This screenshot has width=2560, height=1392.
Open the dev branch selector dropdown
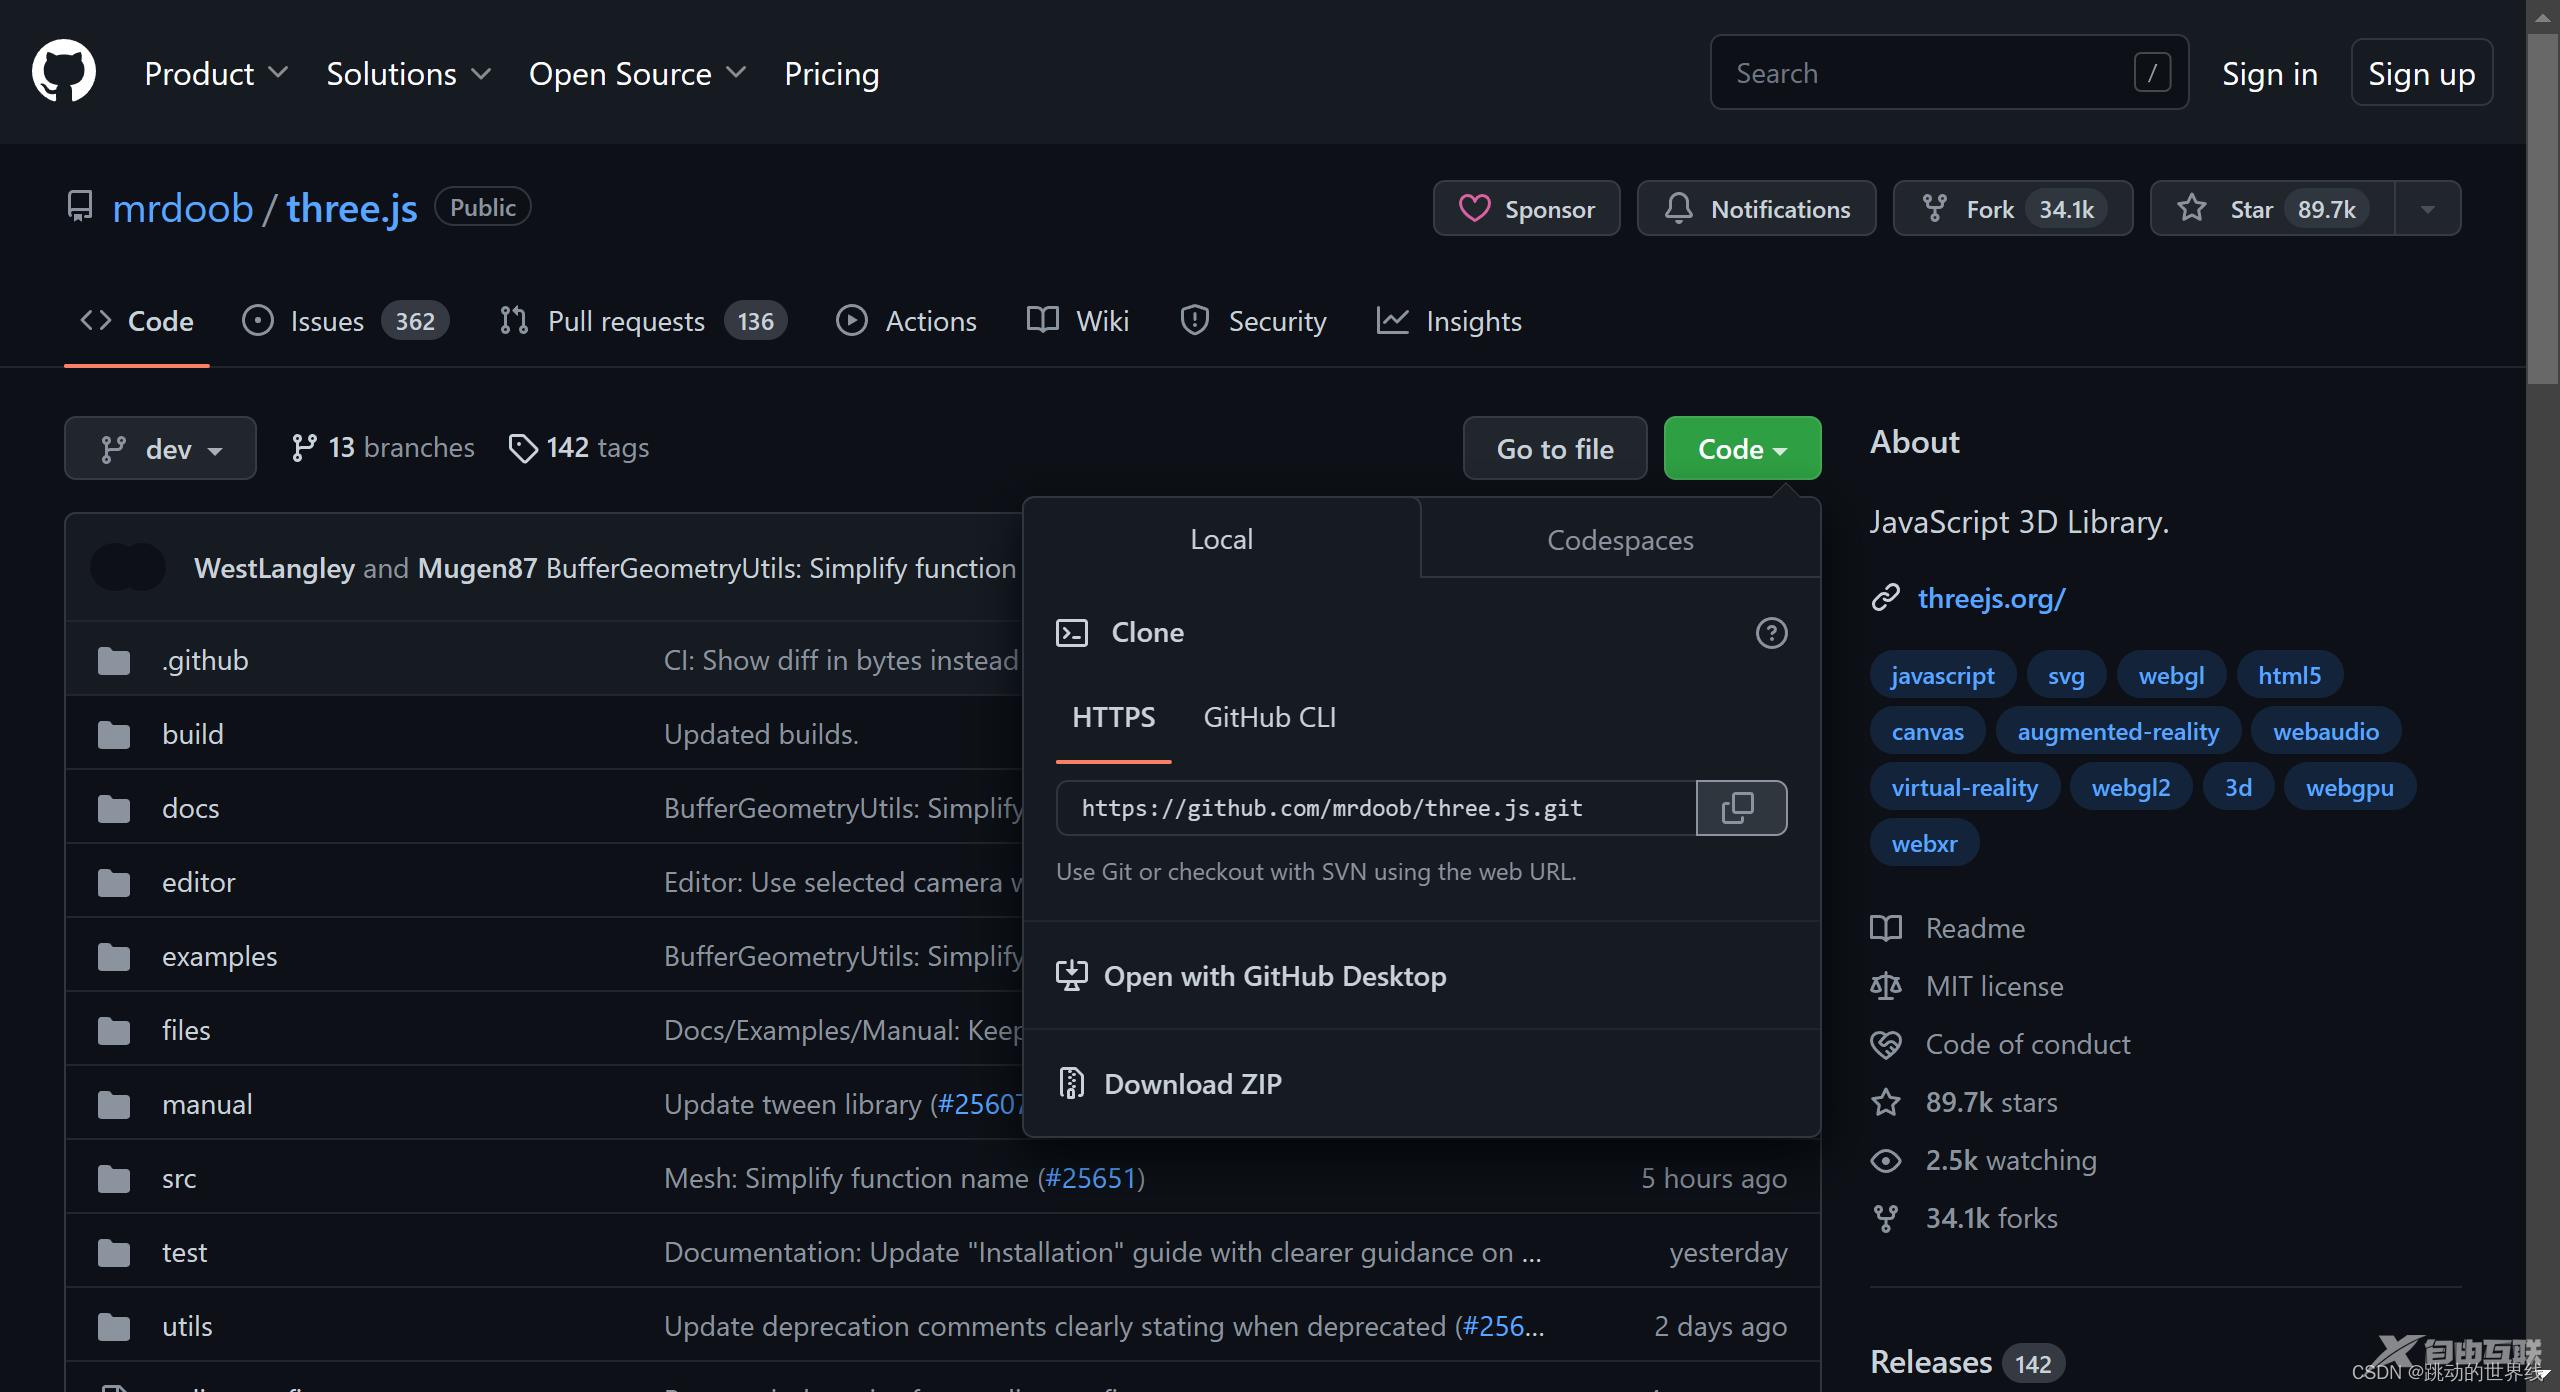(x=160, y=448)
